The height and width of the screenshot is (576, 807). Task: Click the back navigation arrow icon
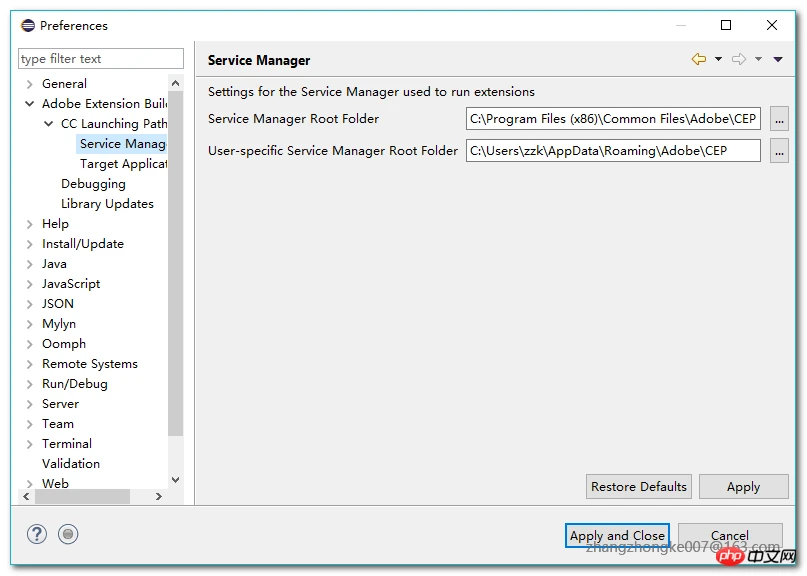pyautogui.click(x=698, y=59)
